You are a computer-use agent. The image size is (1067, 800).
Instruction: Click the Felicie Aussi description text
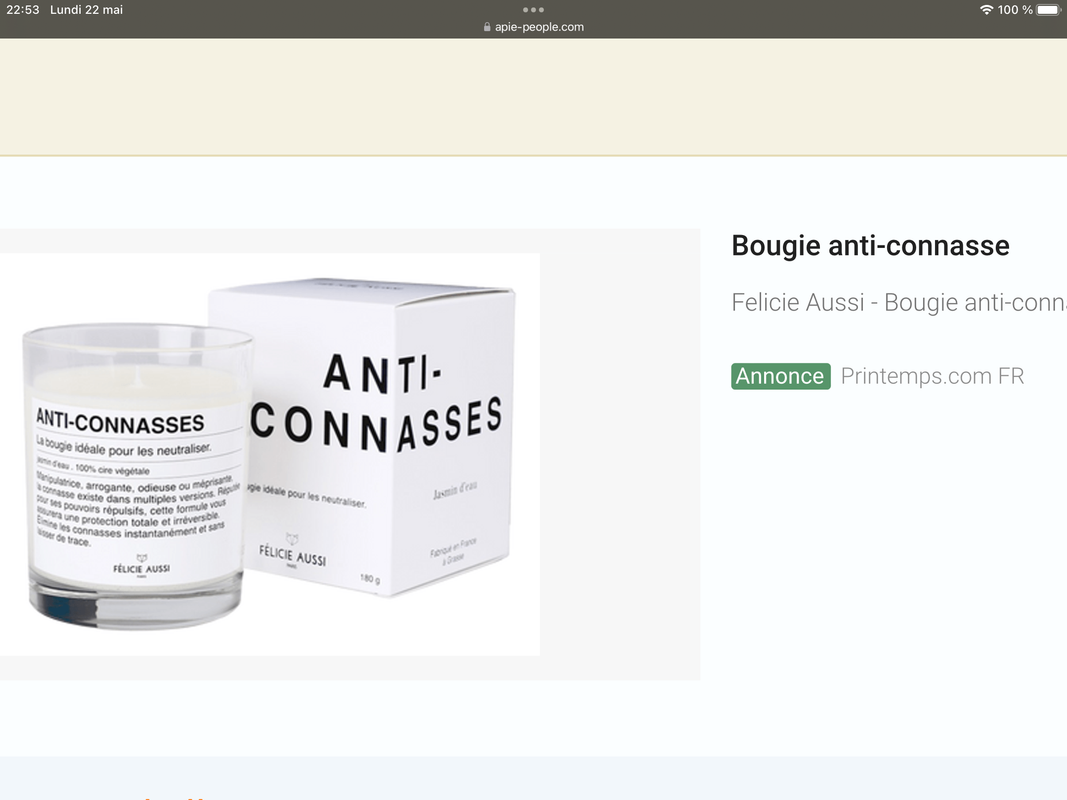coord(899,302)
